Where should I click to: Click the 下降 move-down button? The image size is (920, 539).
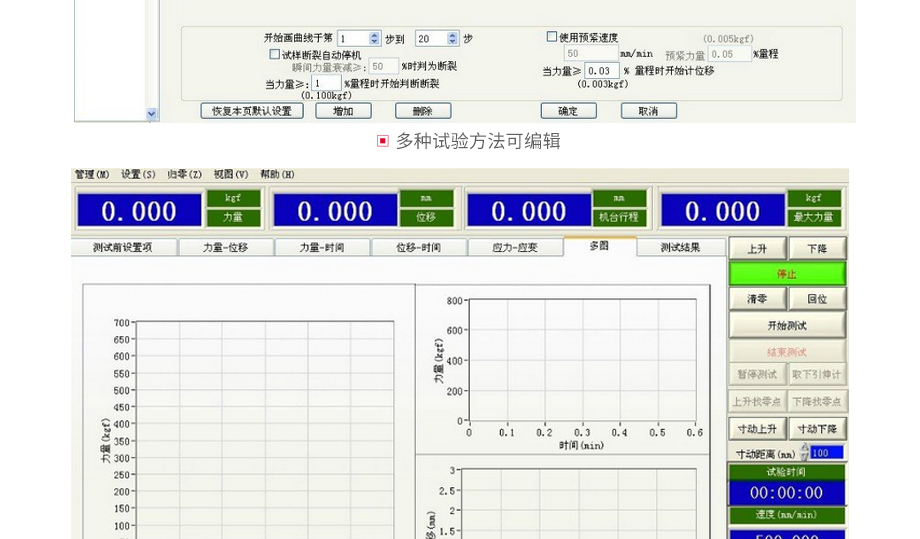[x=816, y=248]
